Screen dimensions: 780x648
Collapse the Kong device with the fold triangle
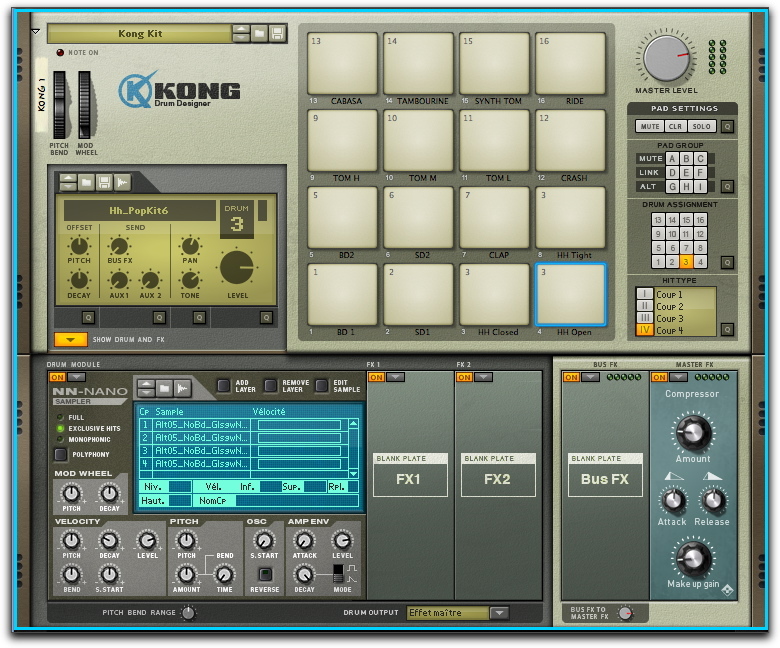(x=35, y=31)
